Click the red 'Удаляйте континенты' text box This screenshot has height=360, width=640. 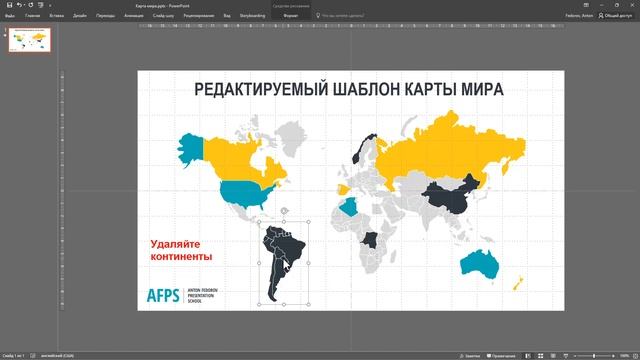tap(181, 250)
